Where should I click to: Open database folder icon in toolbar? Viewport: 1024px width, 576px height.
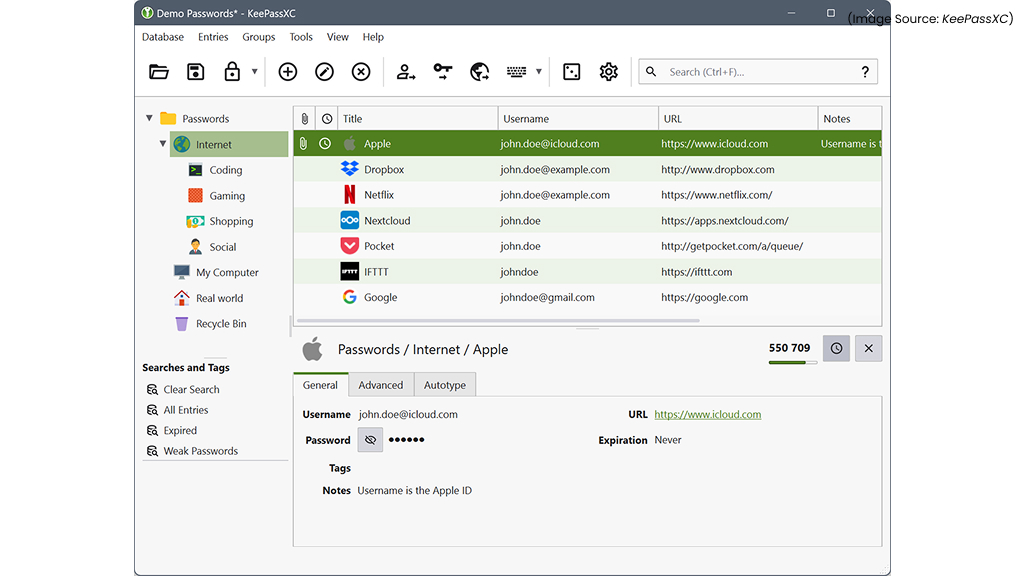click(159, 72)
